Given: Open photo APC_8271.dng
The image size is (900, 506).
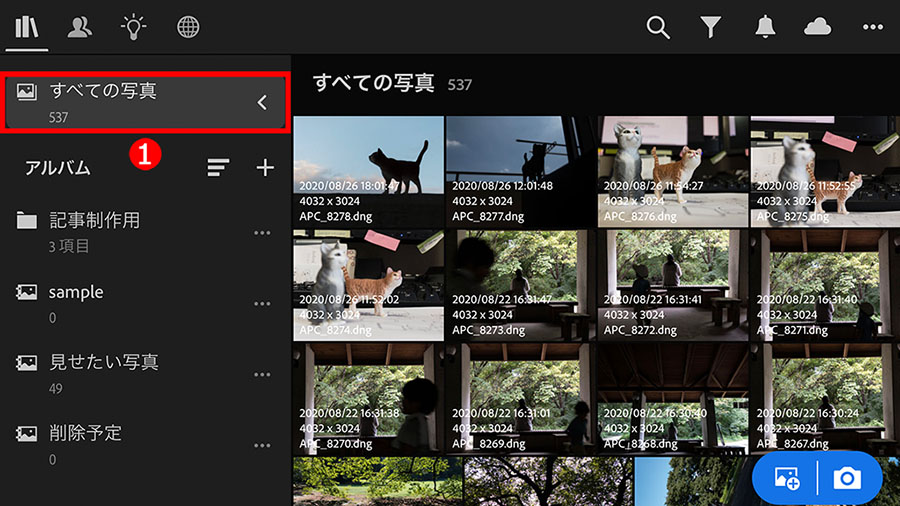Looking at the screenshot, I should tap(825, 285).
